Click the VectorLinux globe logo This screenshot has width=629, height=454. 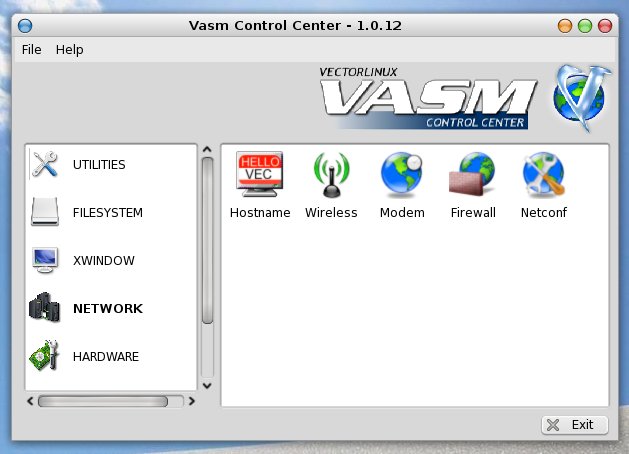tap(581, 97)
